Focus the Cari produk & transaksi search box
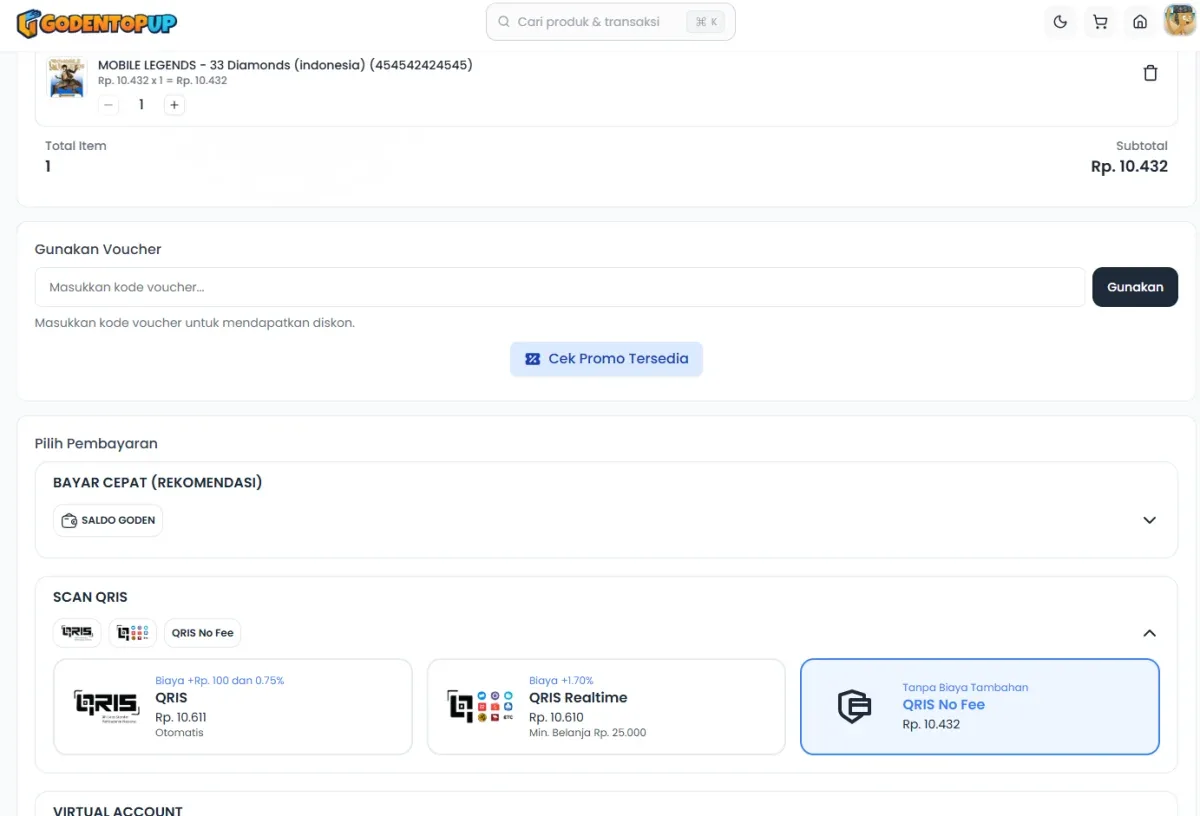 [610, 22]
